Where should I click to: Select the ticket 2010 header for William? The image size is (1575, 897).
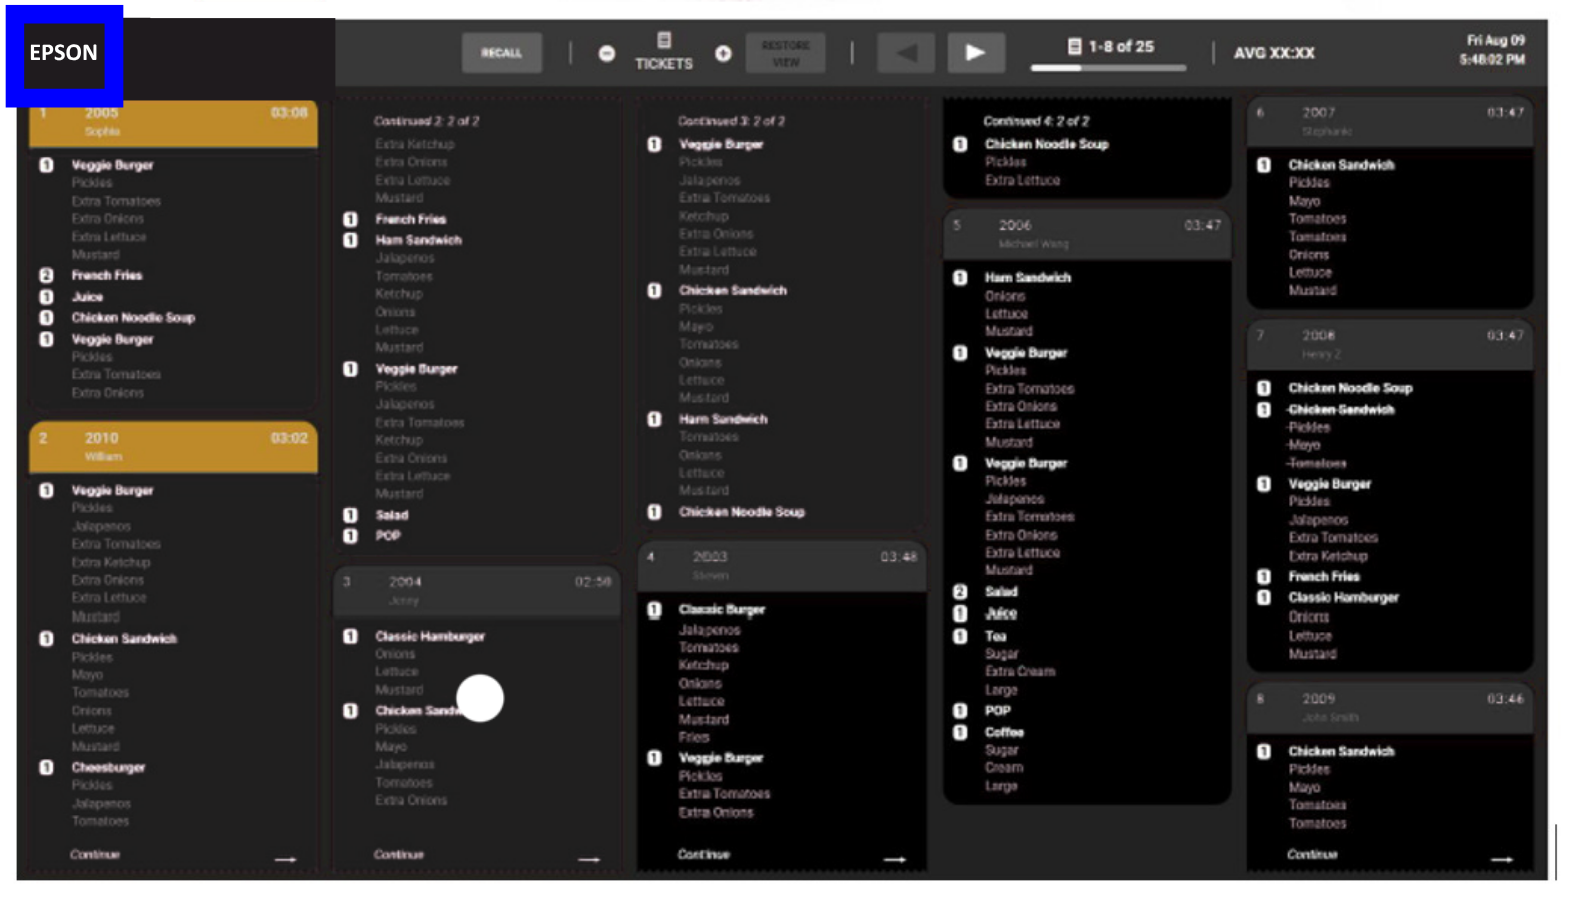click(174, 446)
